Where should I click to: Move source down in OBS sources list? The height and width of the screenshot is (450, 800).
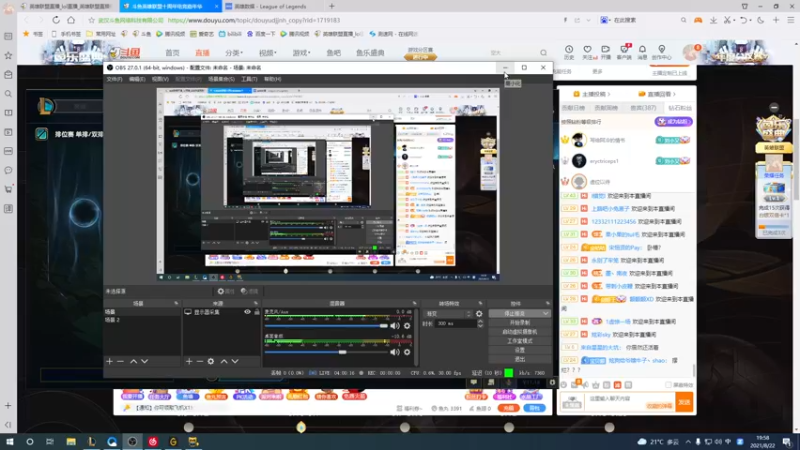click(x=235, y=361)
